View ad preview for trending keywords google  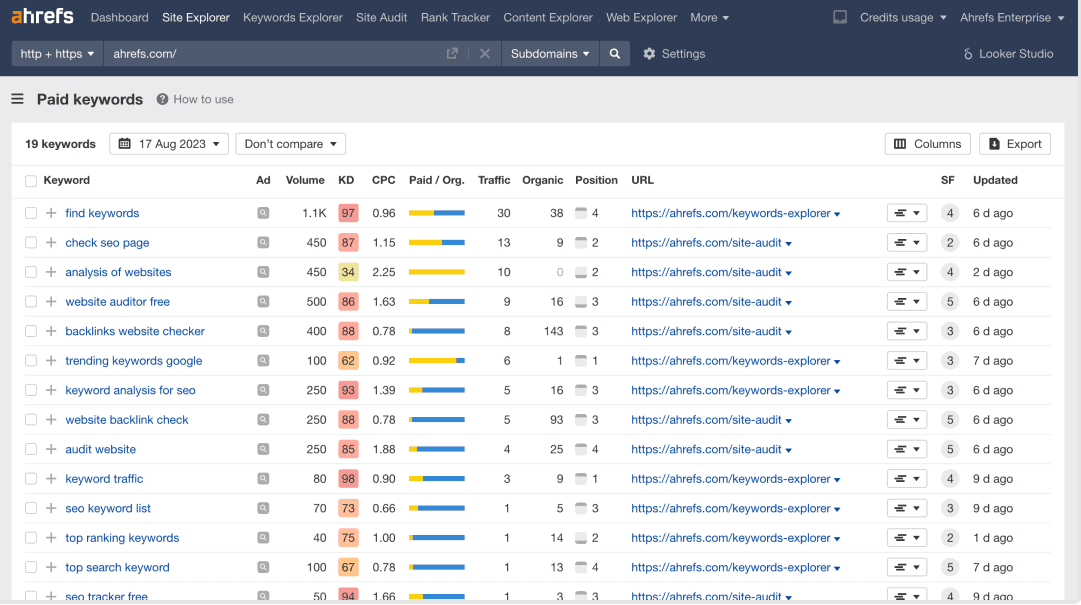(263, 360)
